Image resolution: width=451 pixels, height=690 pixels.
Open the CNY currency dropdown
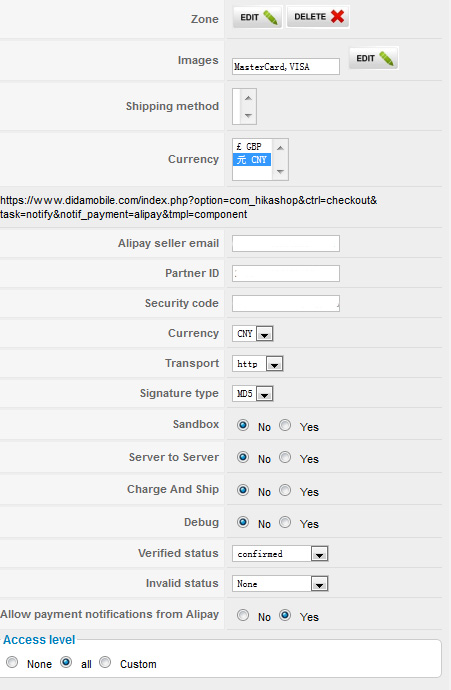coord(253,334)
